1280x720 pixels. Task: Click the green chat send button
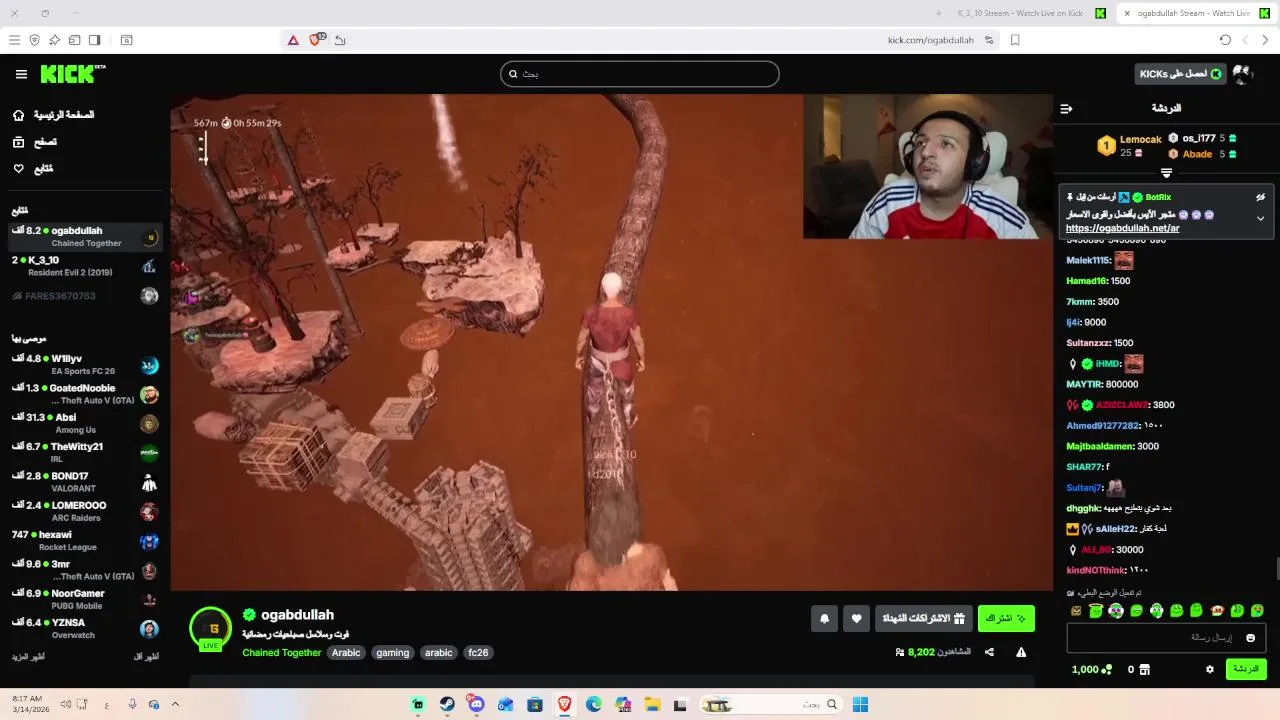(1246, 669)
